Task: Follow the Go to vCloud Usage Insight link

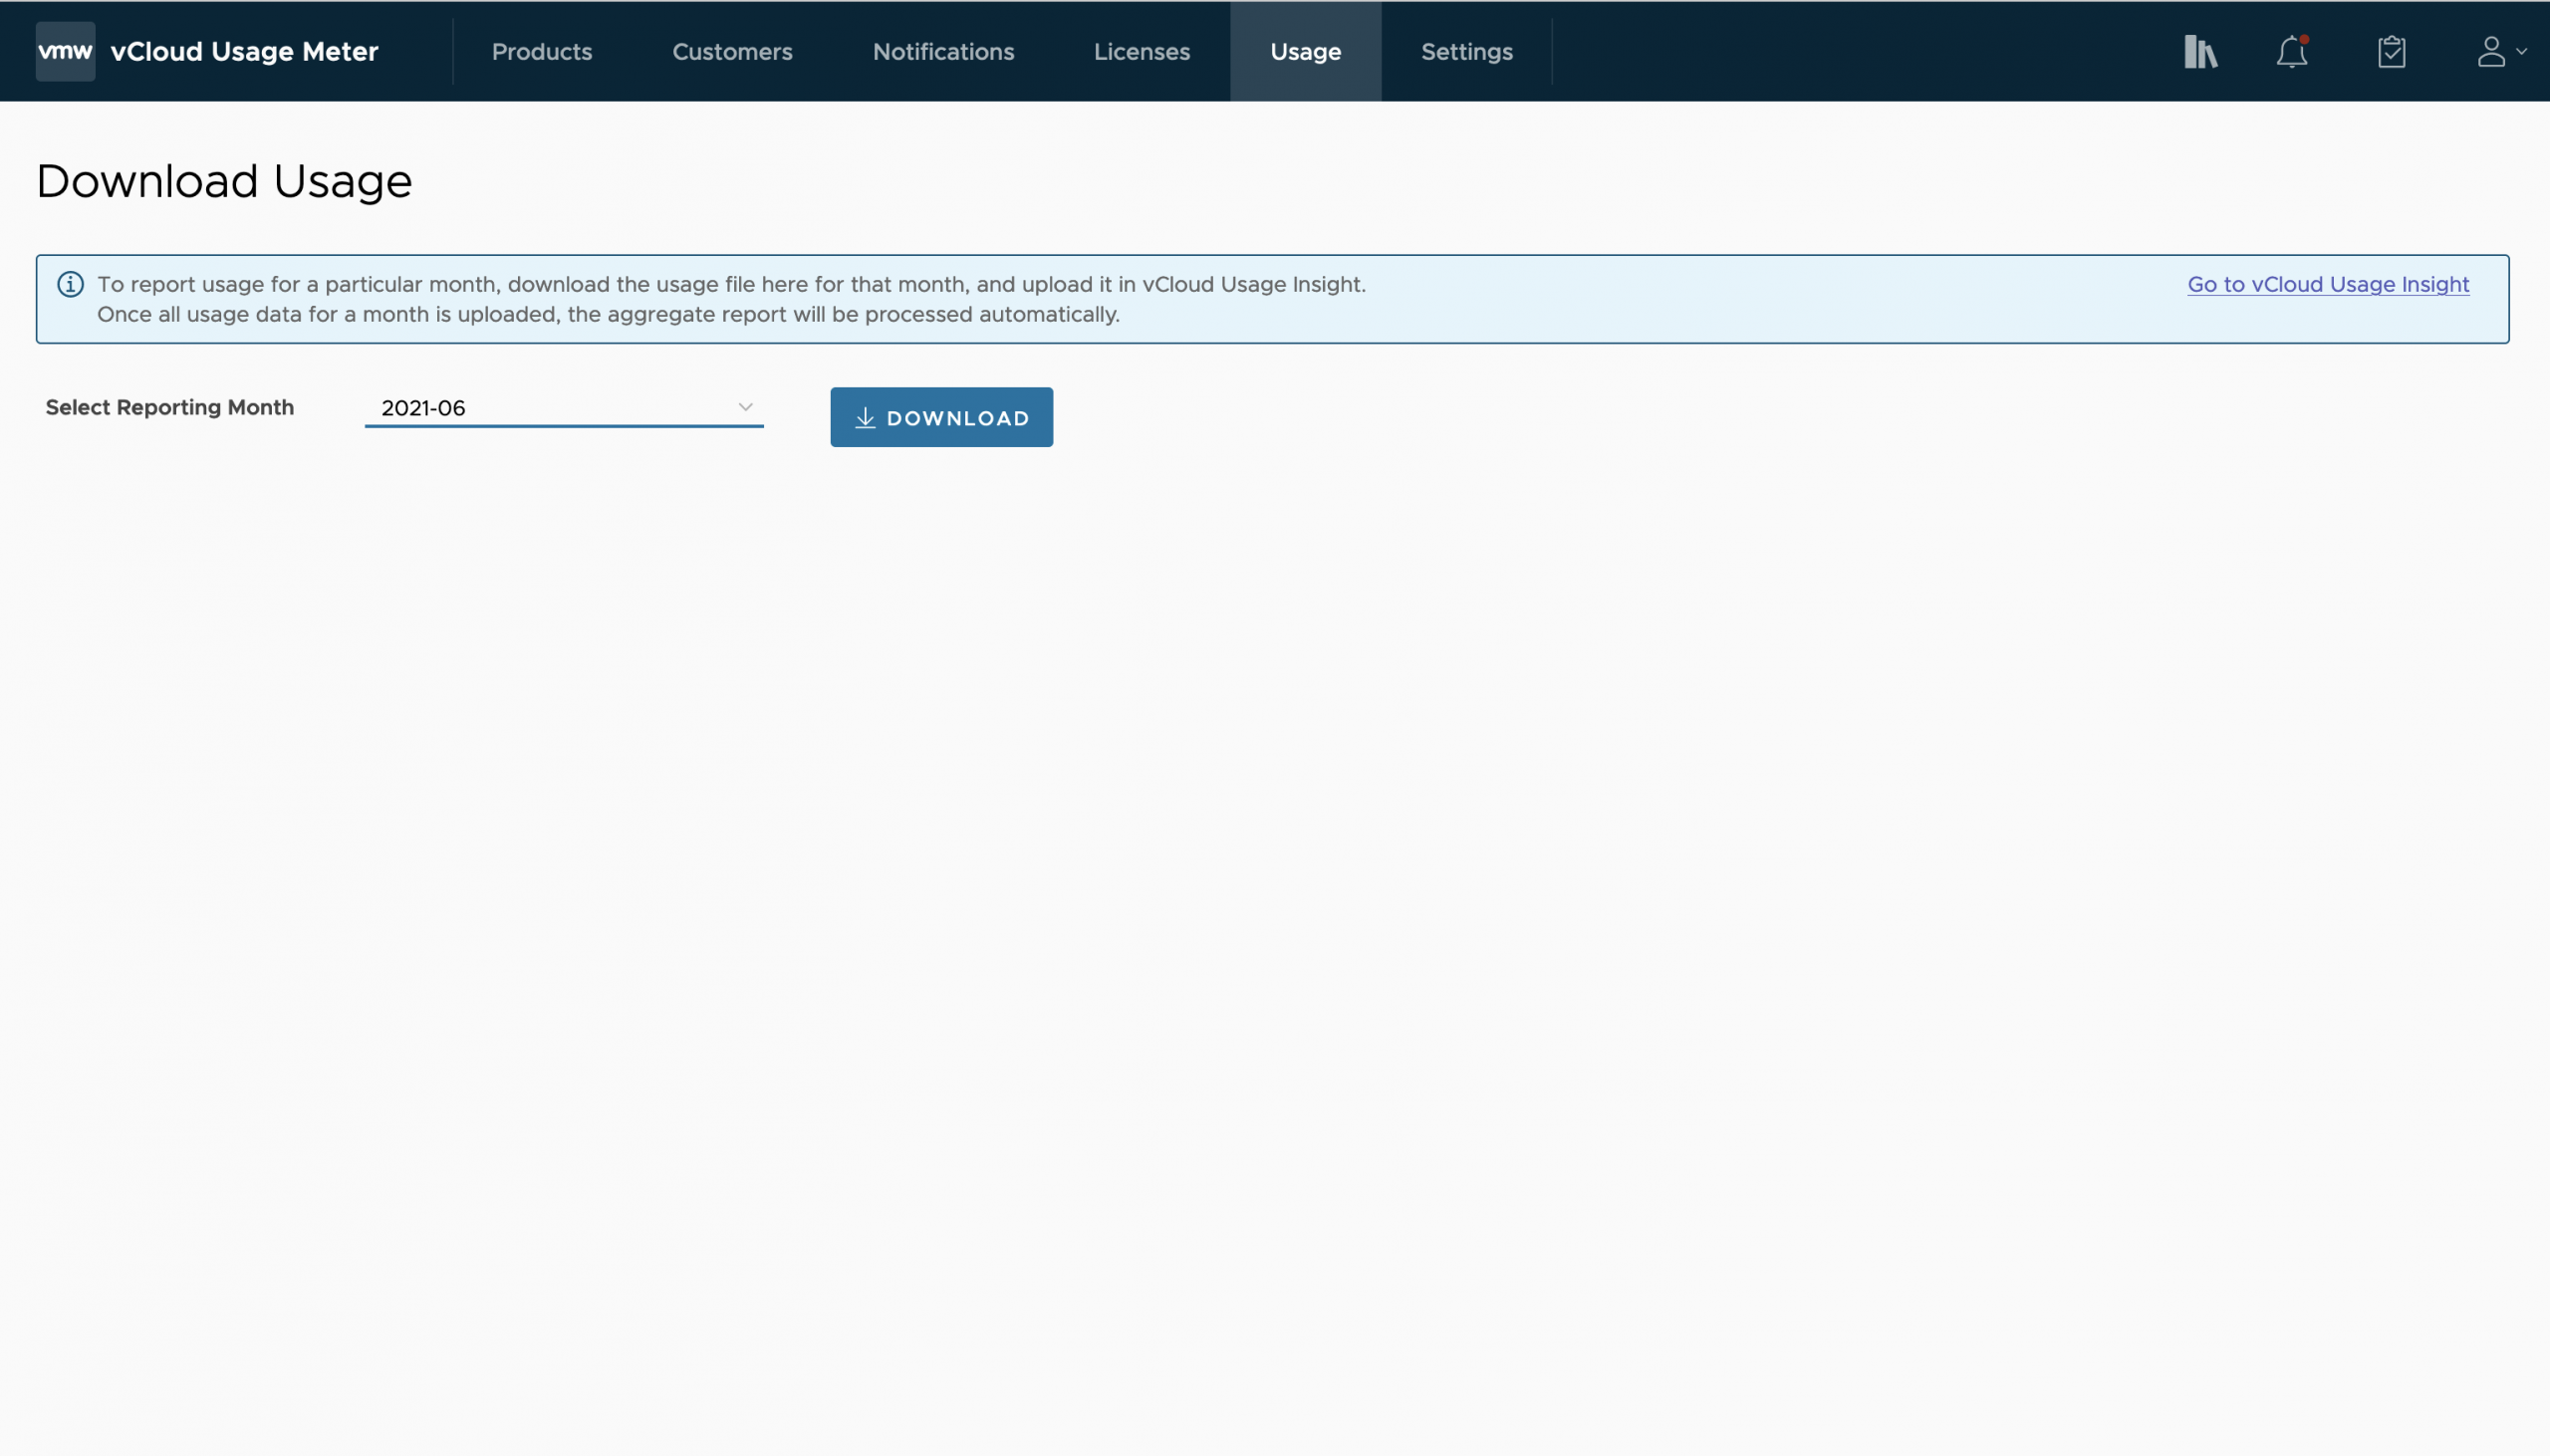Action: click(x=2327, y=285)
